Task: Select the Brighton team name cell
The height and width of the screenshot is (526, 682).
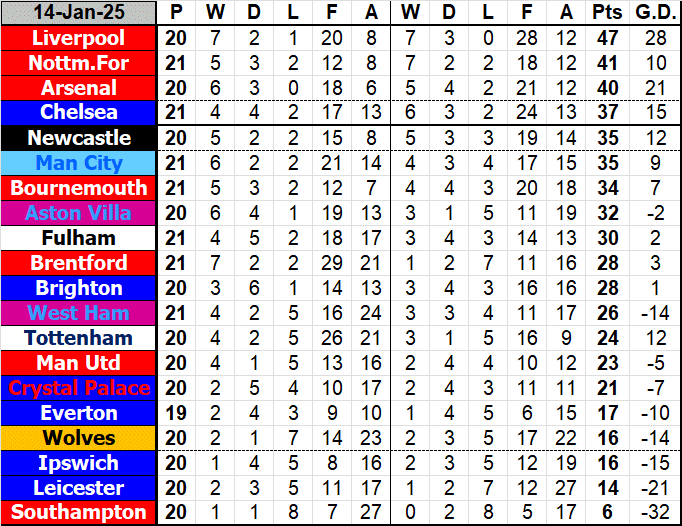Action: click(79, 288)
